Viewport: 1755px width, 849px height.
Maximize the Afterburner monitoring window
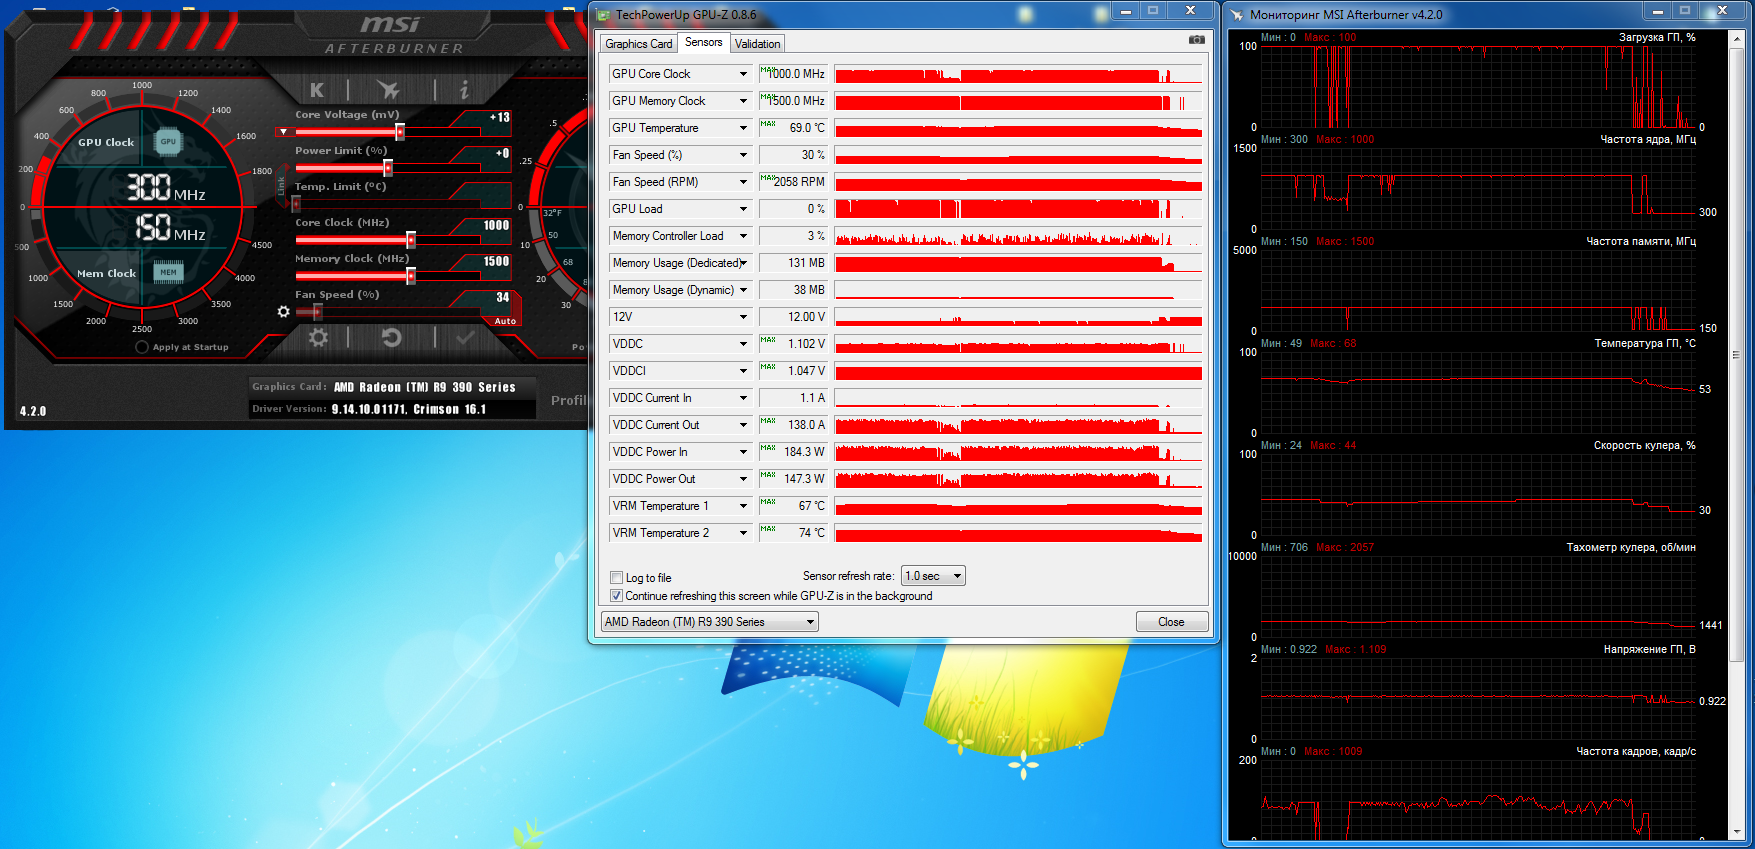tap(1684, 11)
